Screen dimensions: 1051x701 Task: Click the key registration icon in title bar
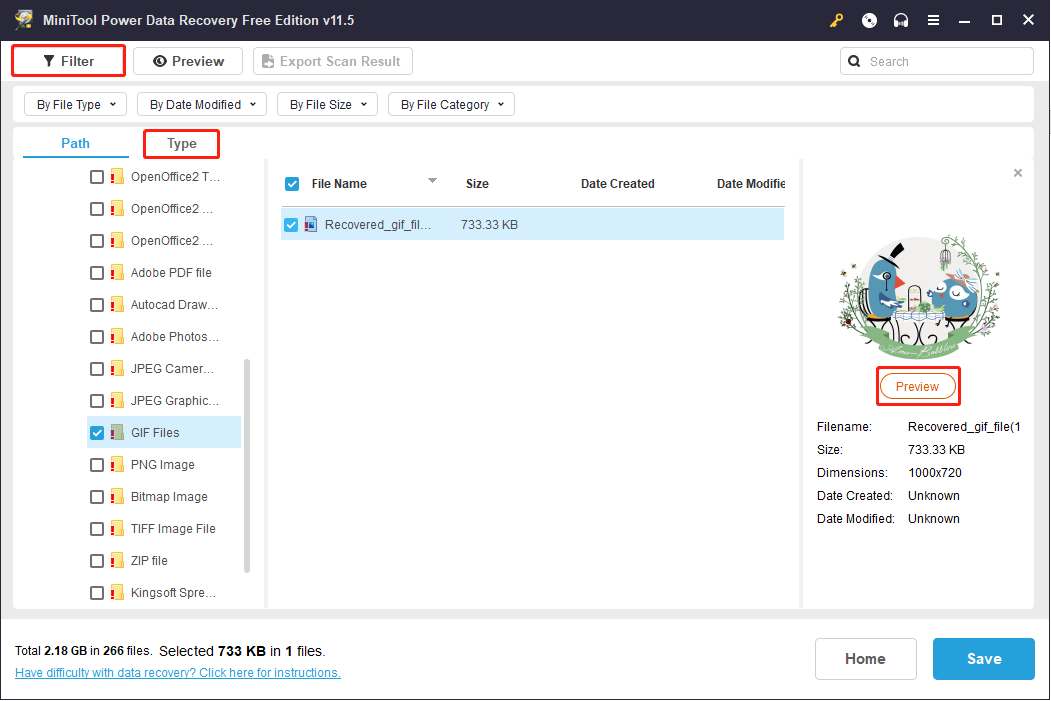click(x=836, y=20)
